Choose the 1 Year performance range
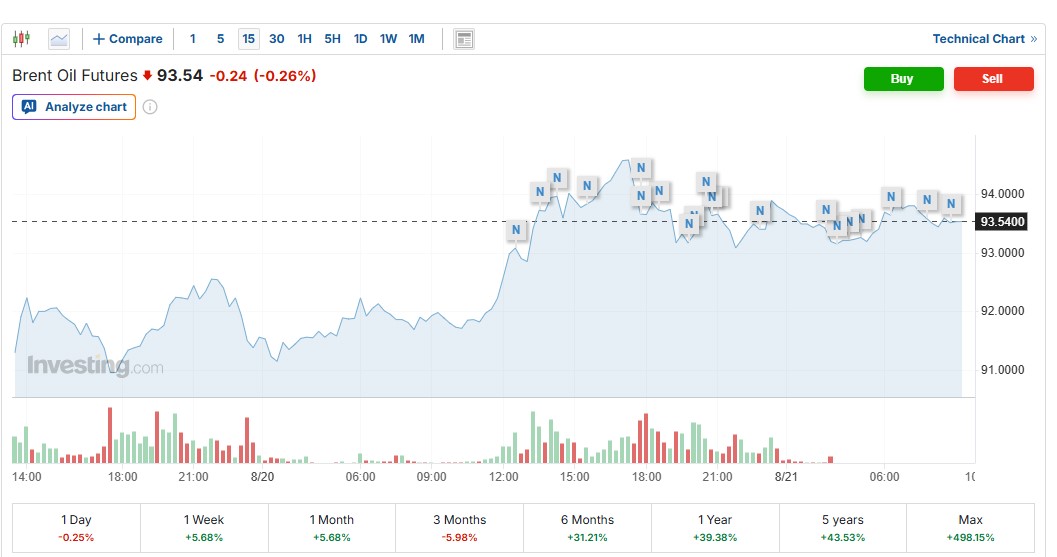The height and width of the screenshot is (557, 1057). (715, 528)
